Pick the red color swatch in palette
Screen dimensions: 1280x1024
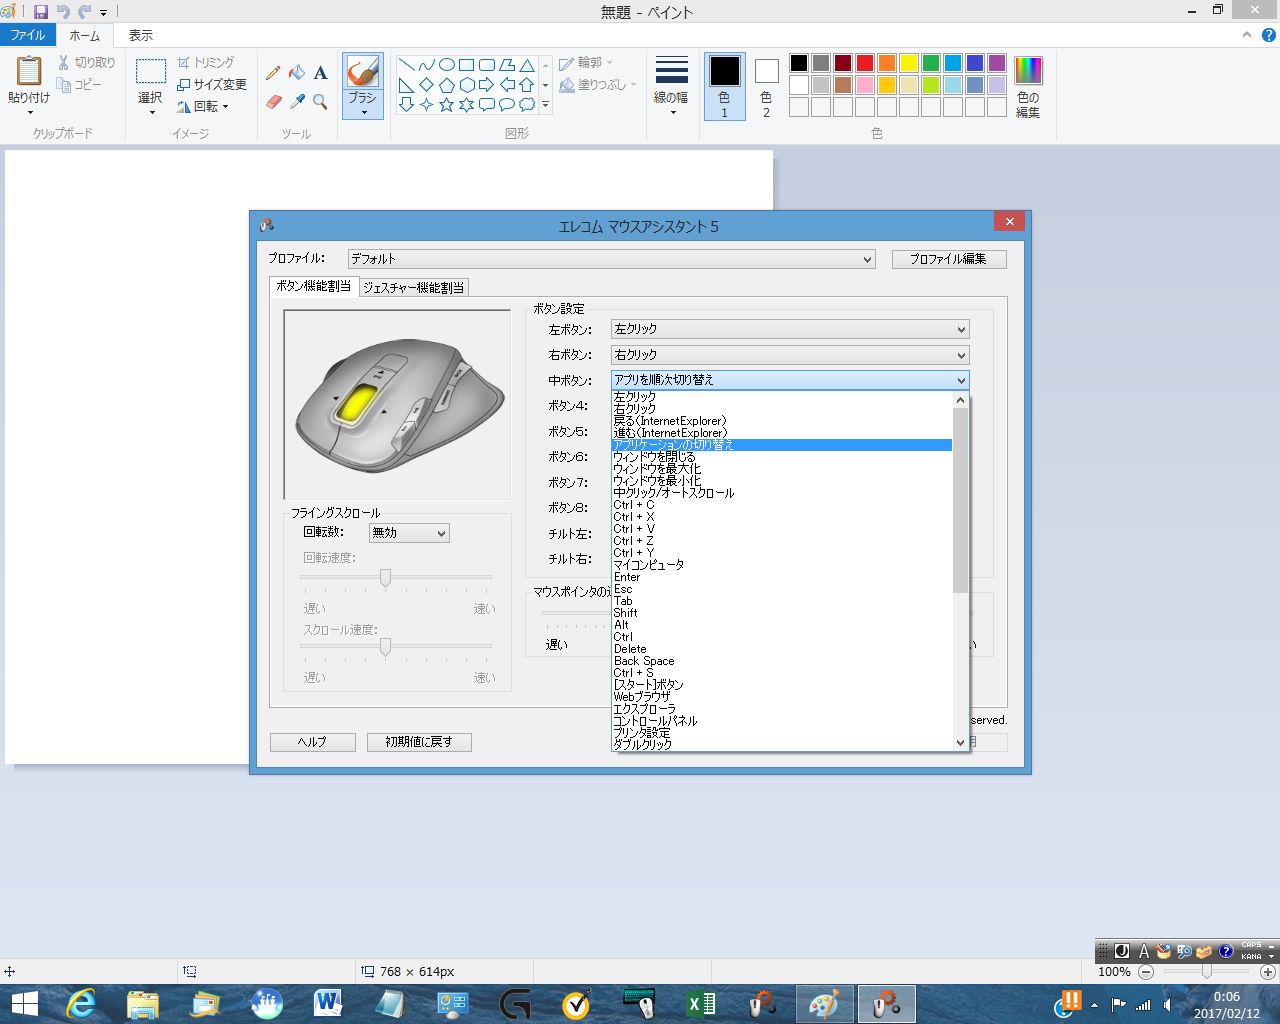pyautogui.click(x=865, y=63)
